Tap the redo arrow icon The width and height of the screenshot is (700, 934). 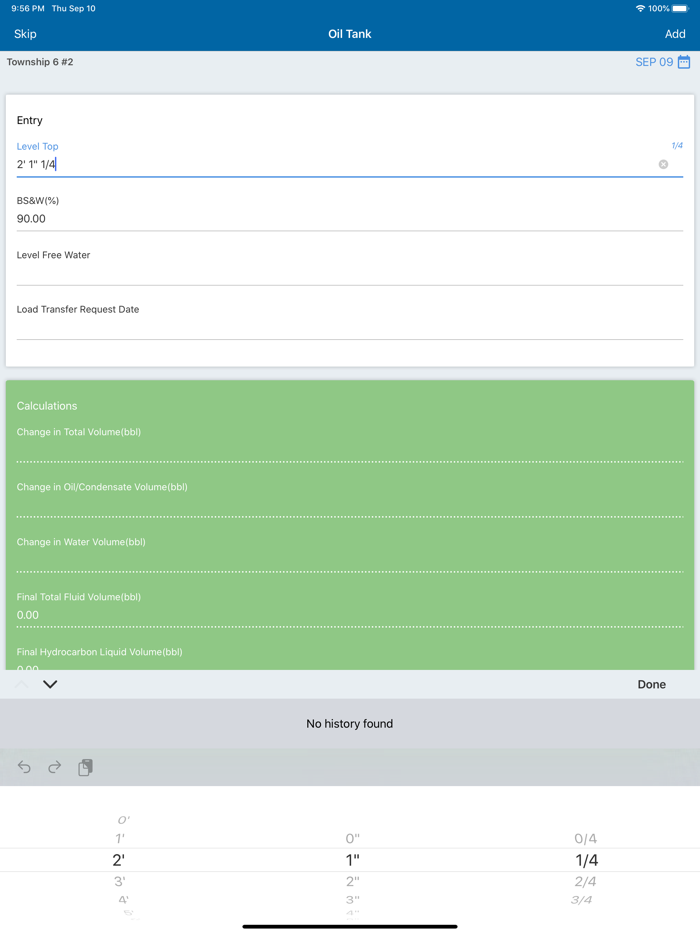tap(54, 767)
